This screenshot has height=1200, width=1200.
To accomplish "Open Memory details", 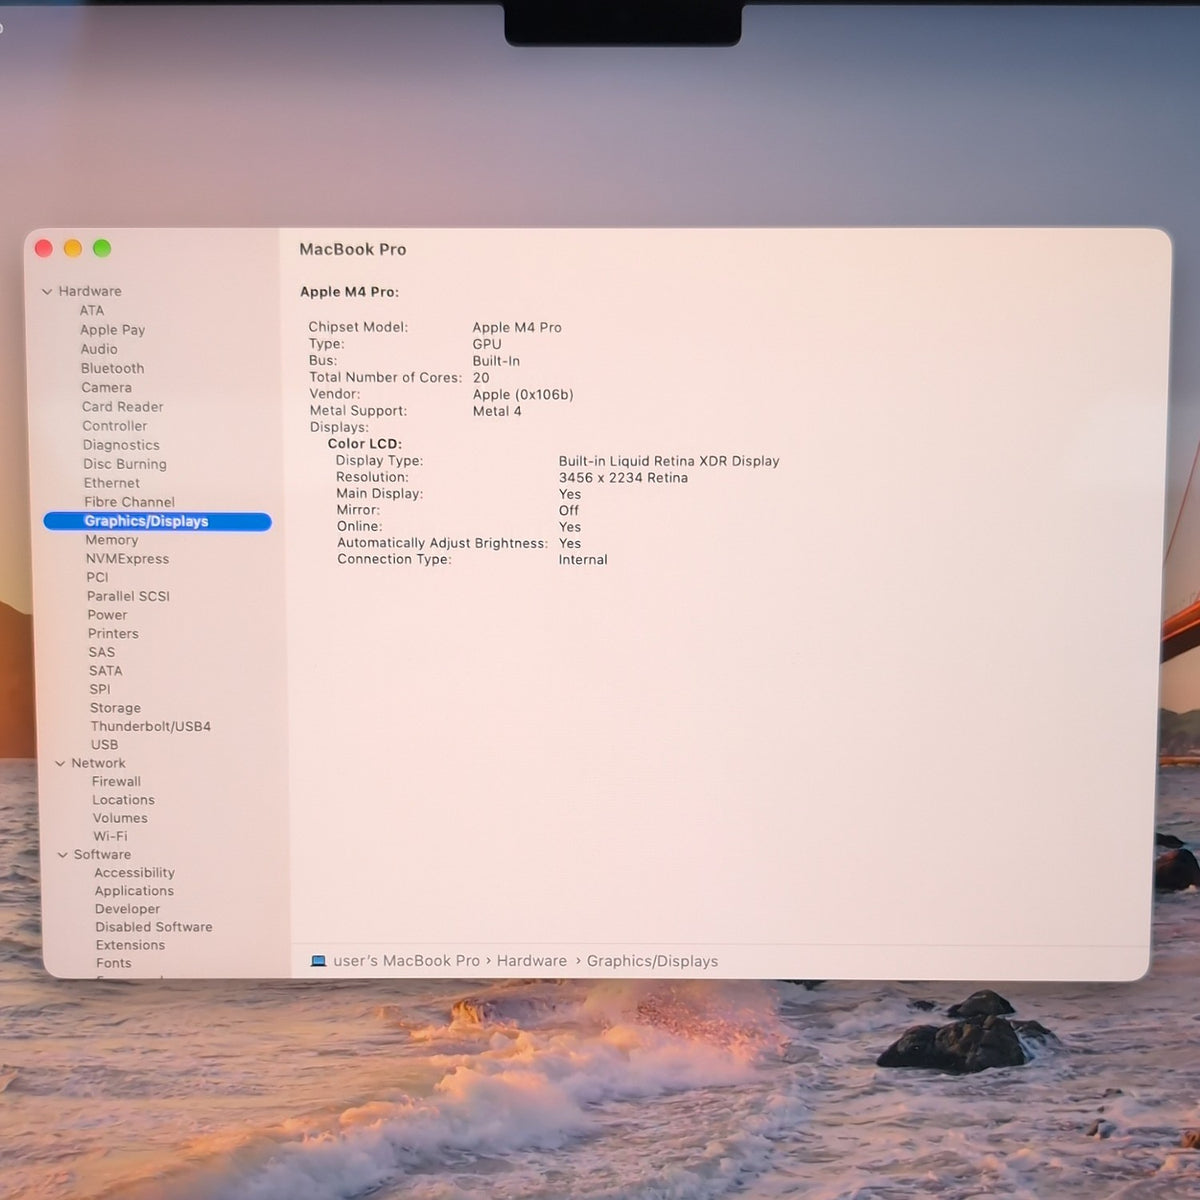I will (x=112, y=540).
